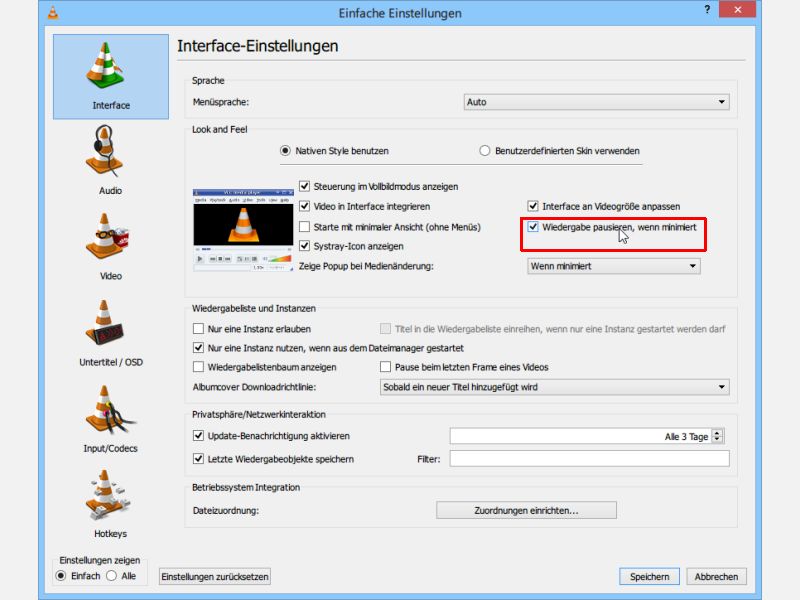Click the Betriebssystem Integration group label
Screen dimensions: 800x600
pos(246,487)
